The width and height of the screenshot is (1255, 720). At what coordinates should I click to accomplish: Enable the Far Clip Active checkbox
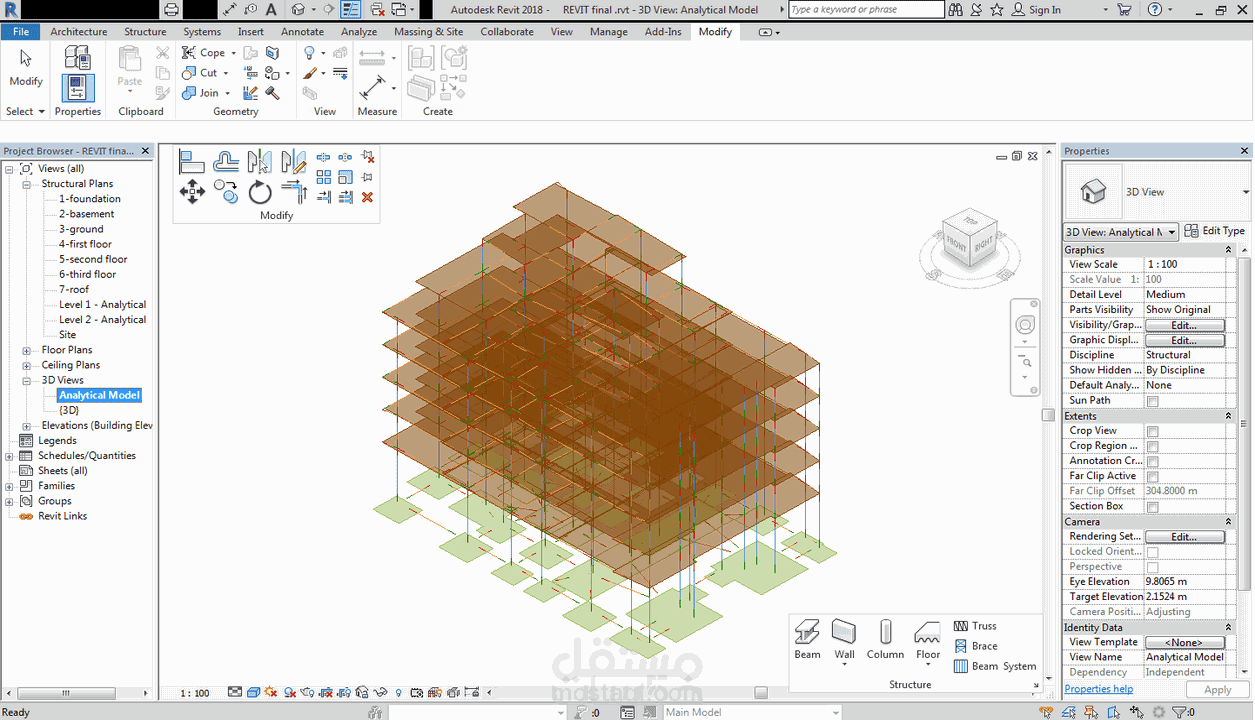(x=1152, y=476)
